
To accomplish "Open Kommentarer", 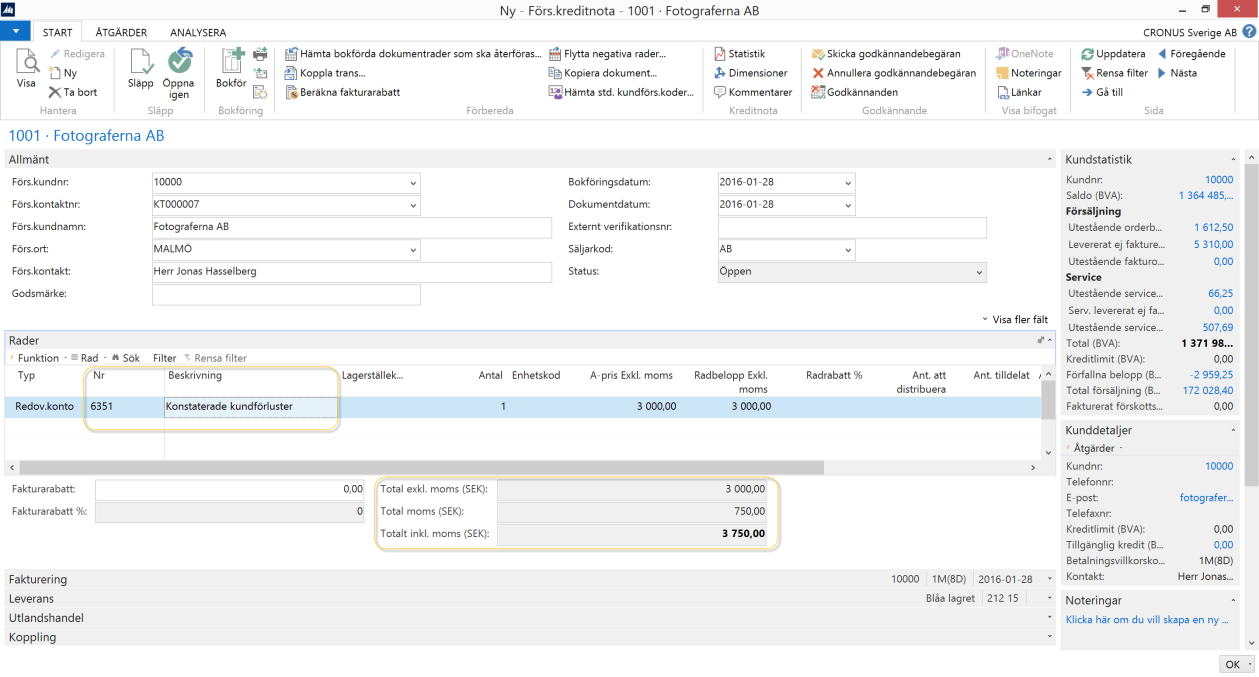I will coord(752,92).
